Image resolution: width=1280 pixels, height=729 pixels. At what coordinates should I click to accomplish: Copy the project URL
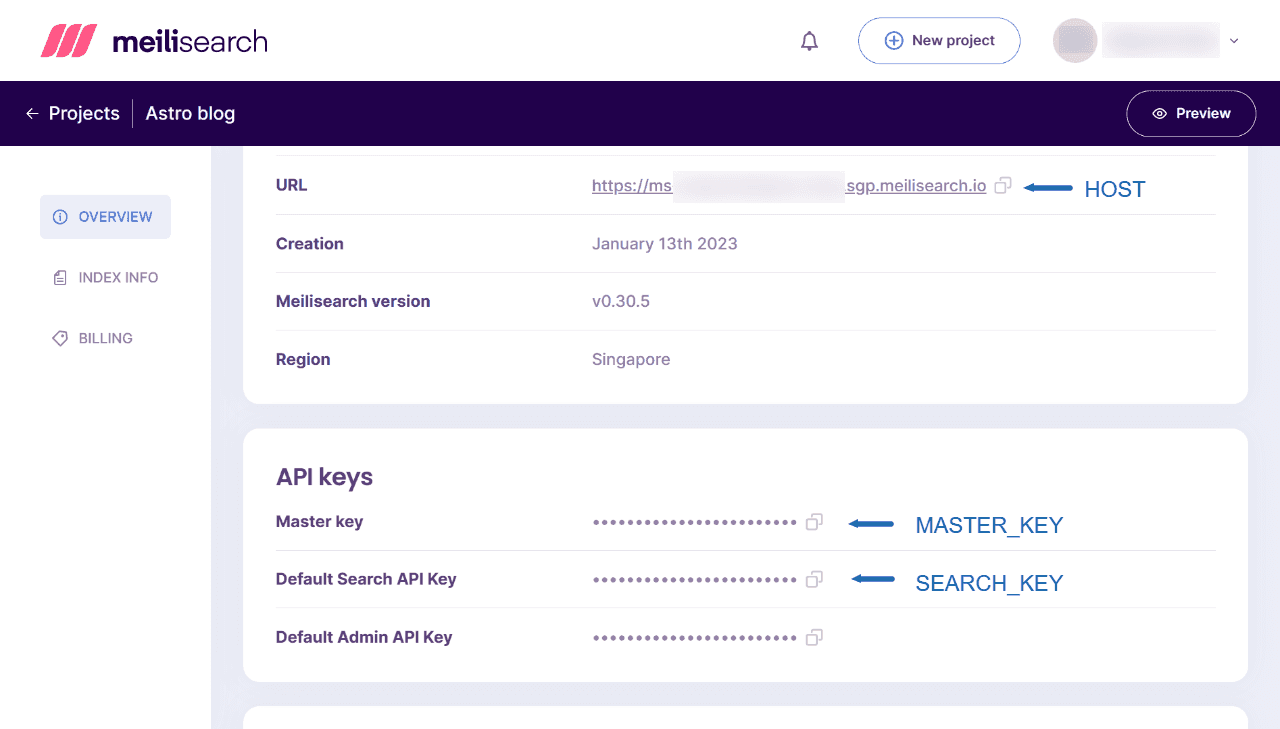coord(1003,185)
